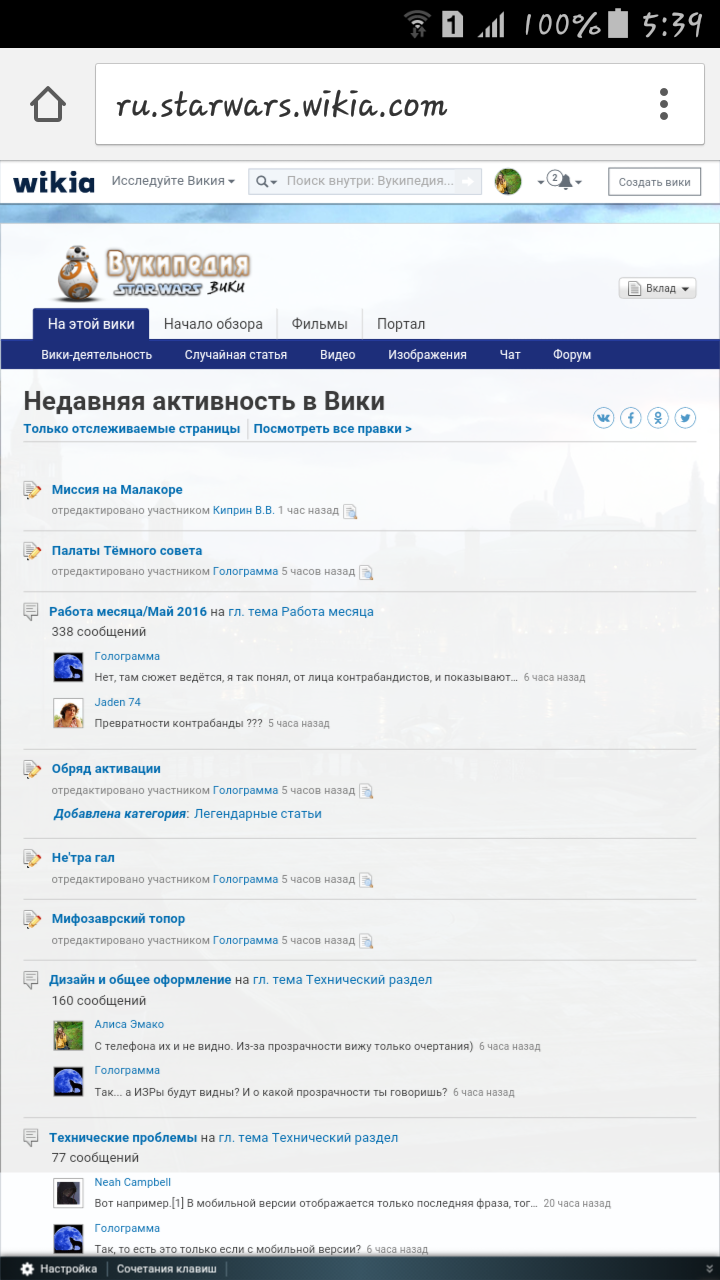View diff icon for Обряд активации
This screenshot has height=1280, width=720.
(x=366, y=791)
